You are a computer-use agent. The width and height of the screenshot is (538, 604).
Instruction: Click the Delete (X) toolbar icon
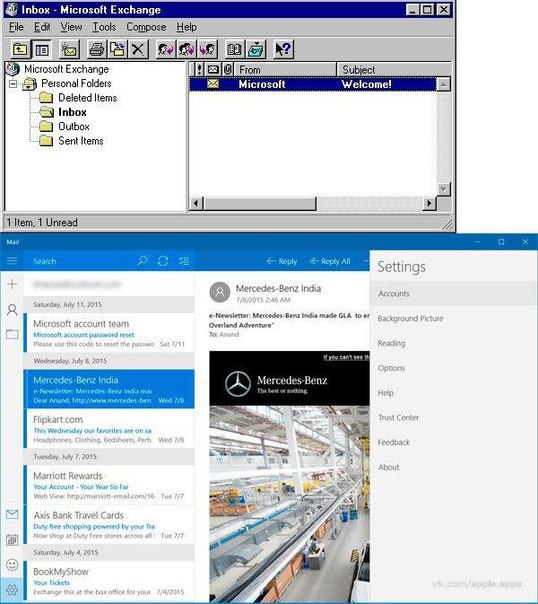pos(138,49)
